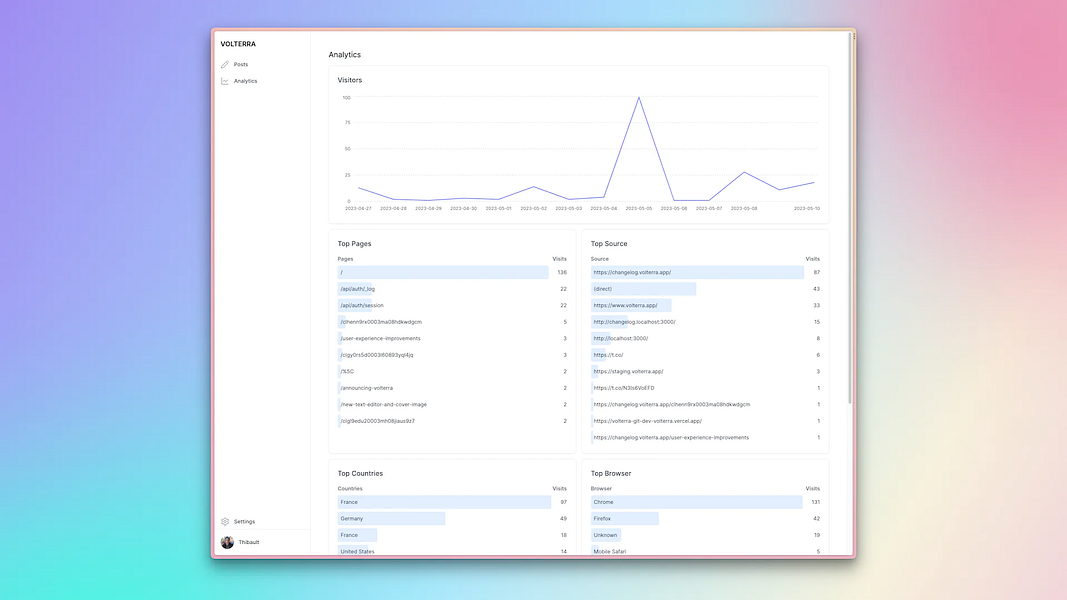Select the France row with 18 visits
This screenshot has width=1067, height=600.
coord(452,535)
